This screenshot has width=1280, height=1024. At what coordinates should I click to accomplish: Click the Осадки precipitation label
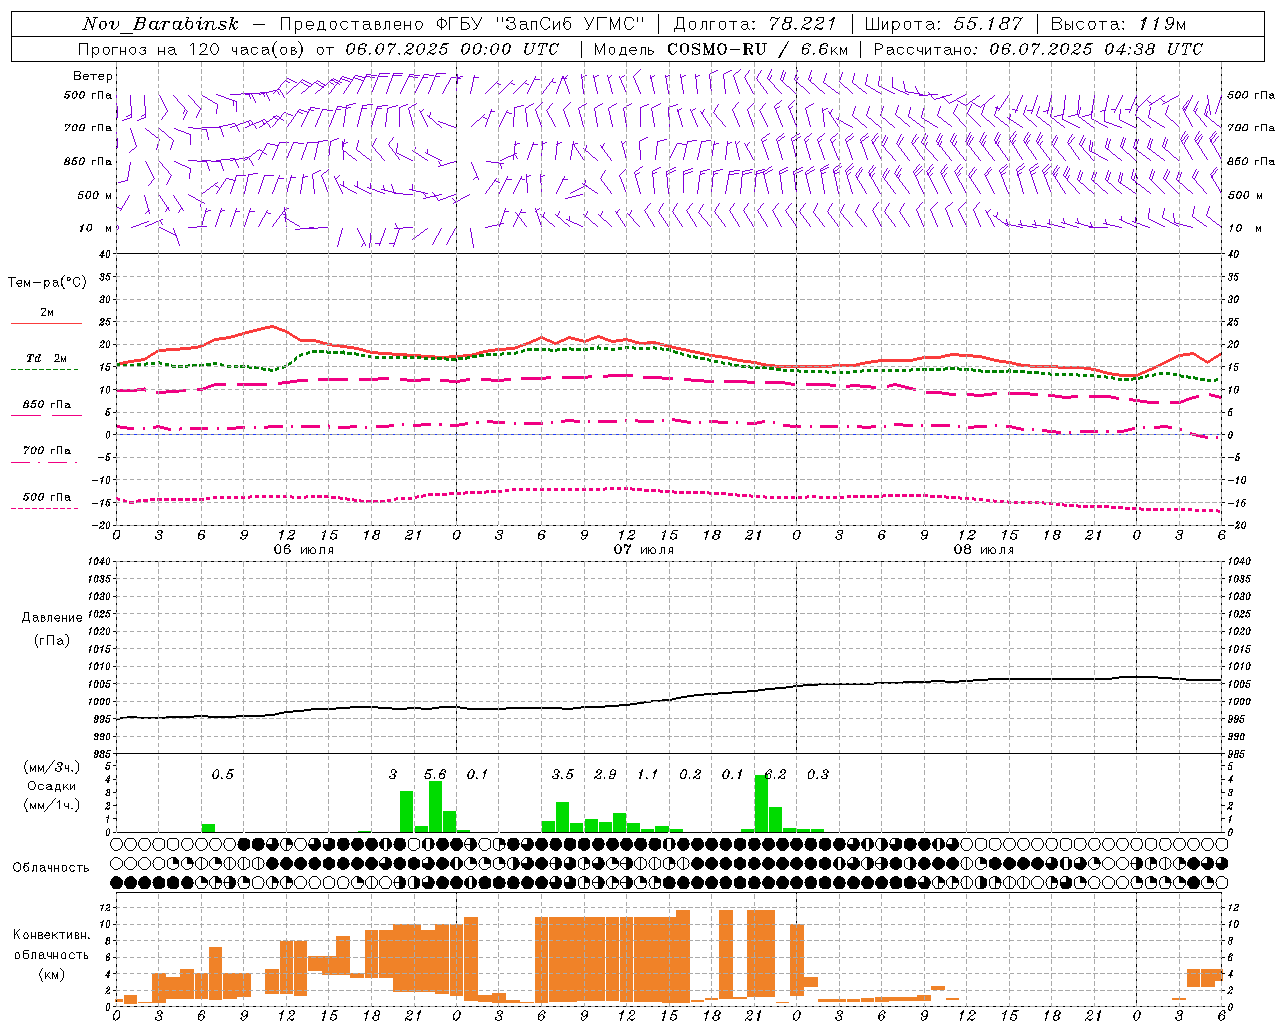52,786
